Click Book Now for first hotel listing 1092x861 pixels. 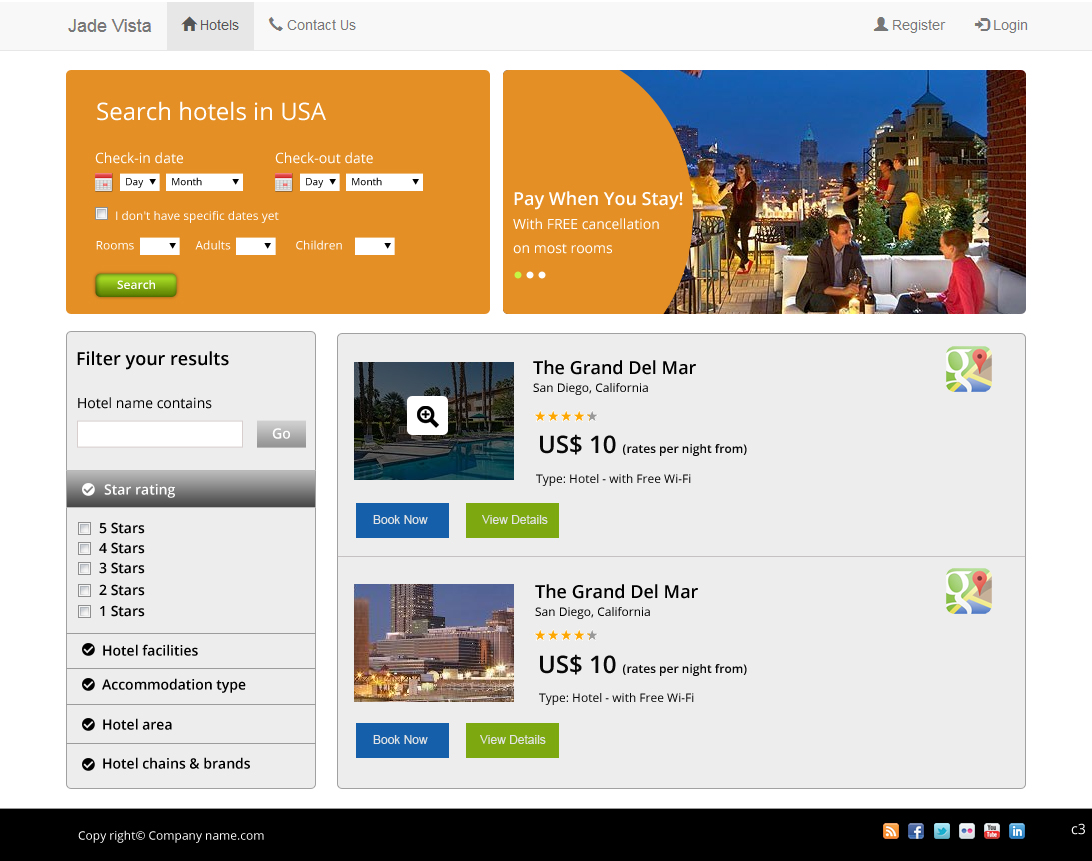(x=402, y=520)
